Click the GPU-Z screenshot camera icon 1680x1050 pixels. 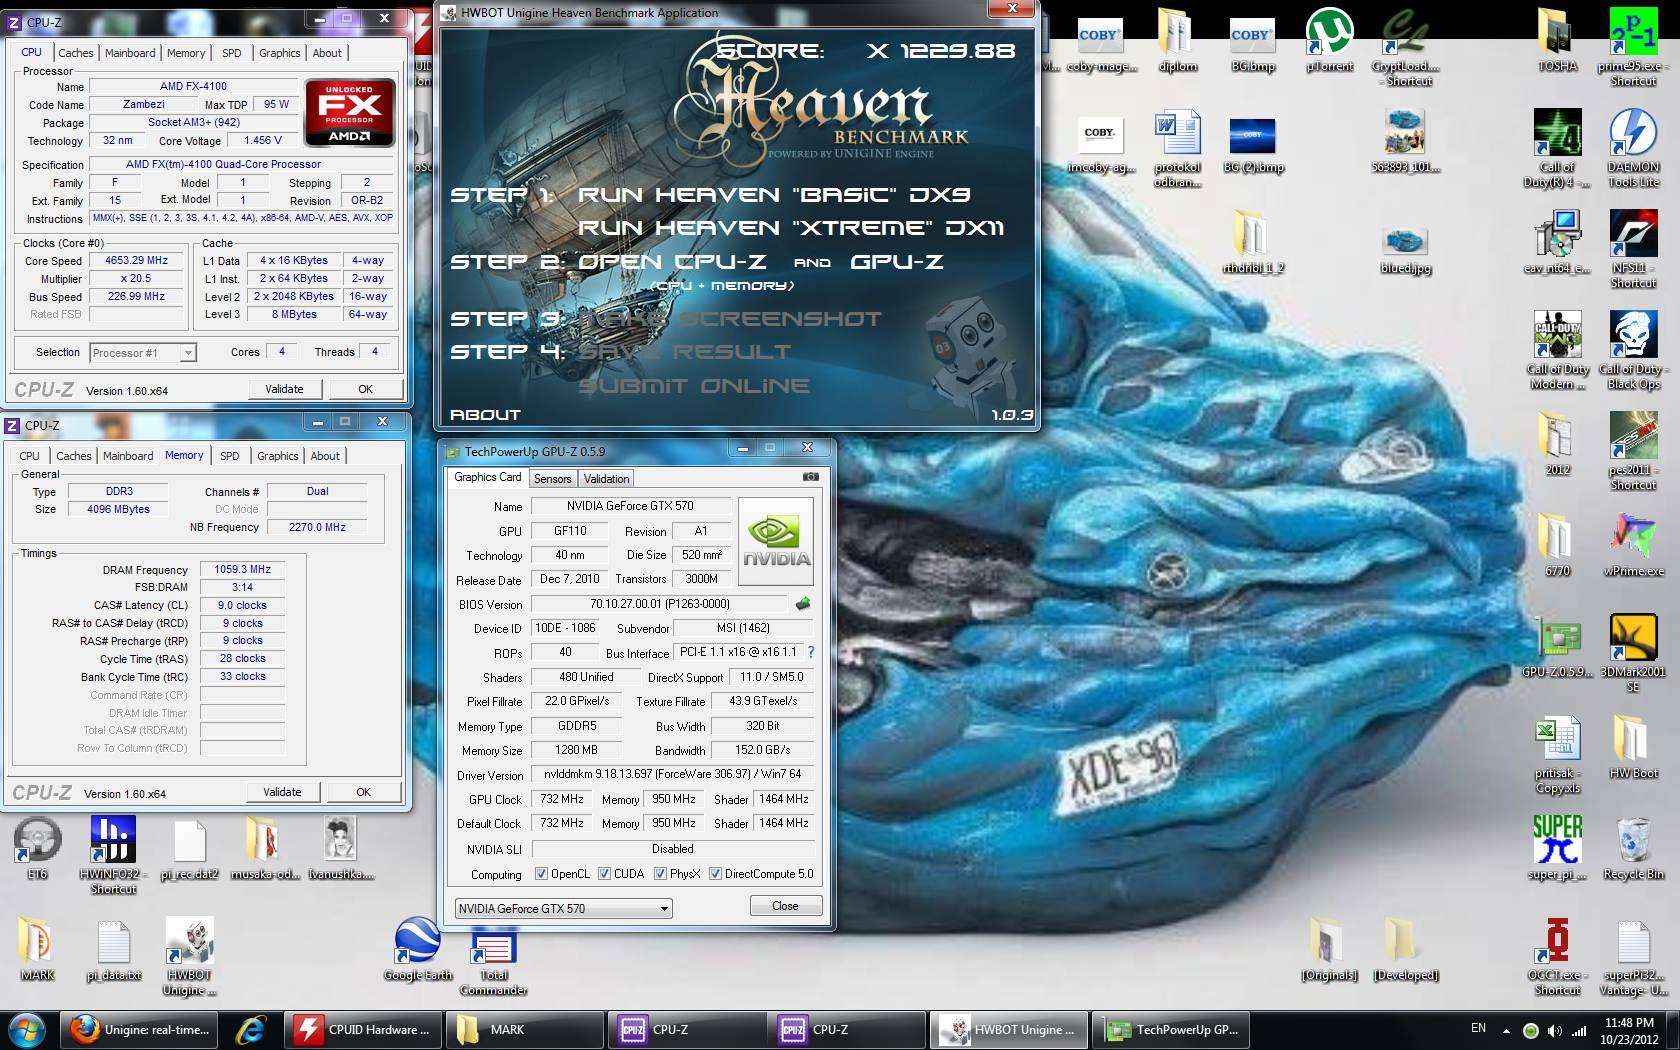point(811,477)
